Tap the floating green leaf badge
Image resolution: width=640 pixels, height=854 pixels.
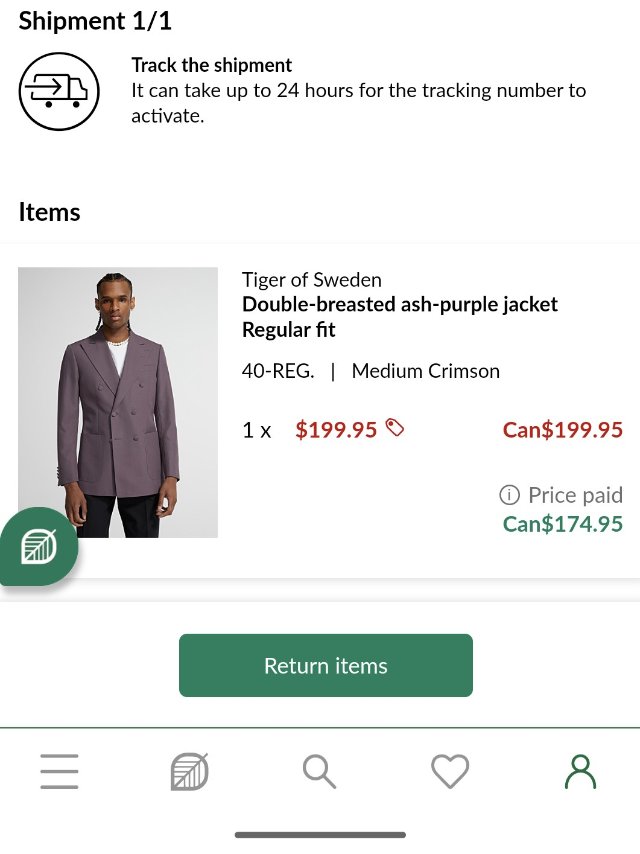pyautogui.click(x=38, y=546)
